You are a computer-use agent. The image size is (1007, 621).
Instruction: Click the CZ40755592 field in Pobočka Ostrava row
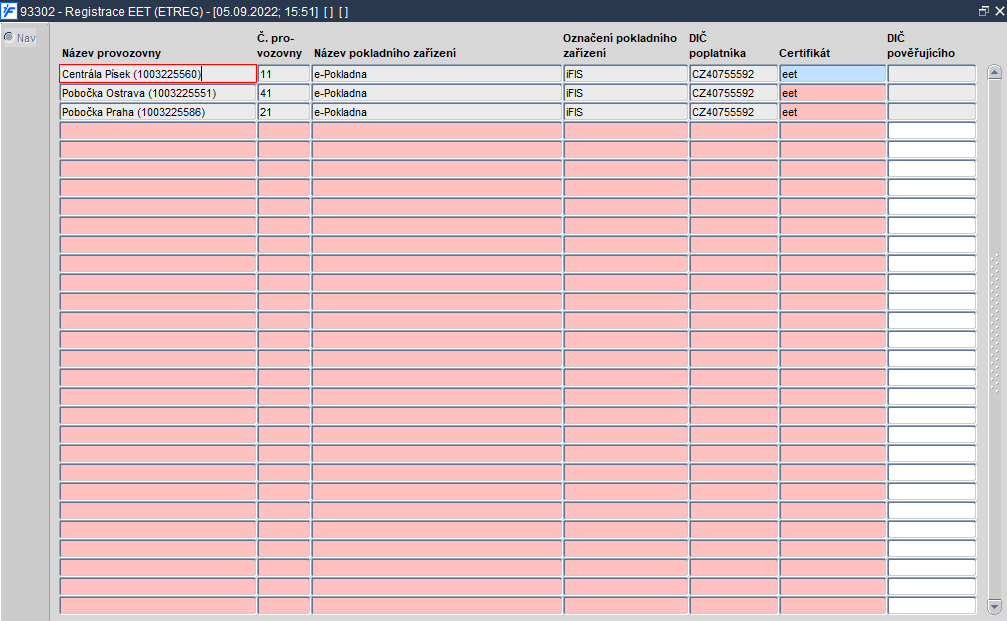click(x=733, y=93)
